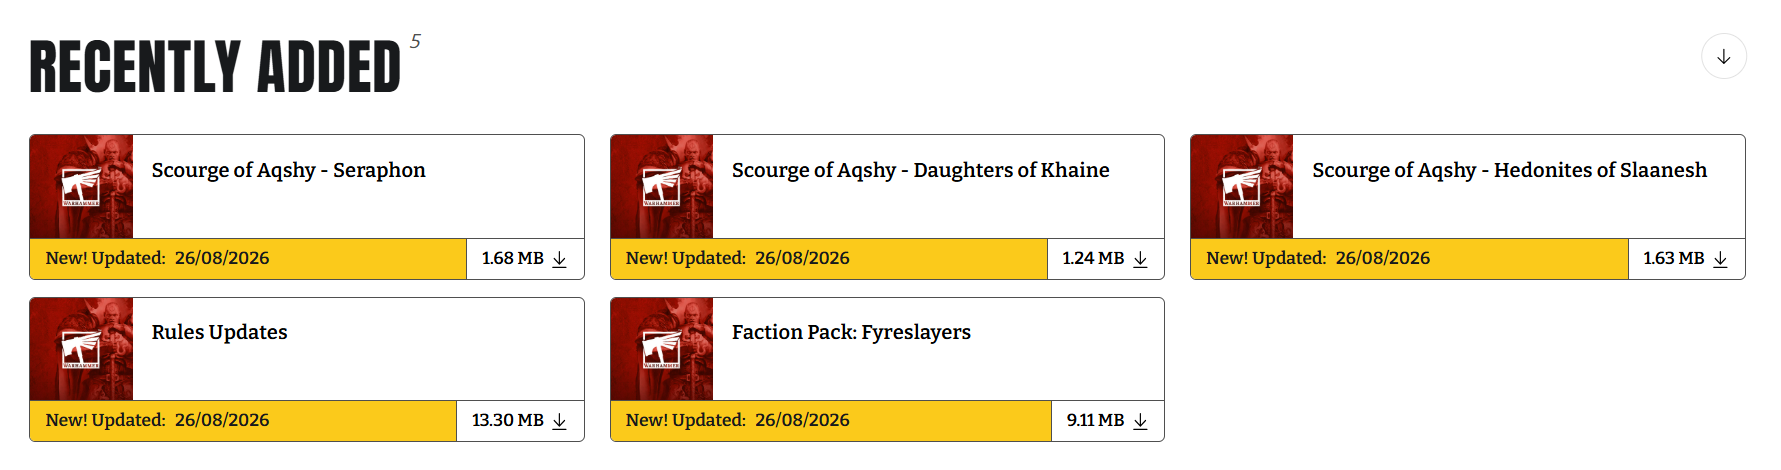Click Hedonites of Slaanesh card thumbnail
Viewport: 1781px width, 470px height.
[1242, 187]
